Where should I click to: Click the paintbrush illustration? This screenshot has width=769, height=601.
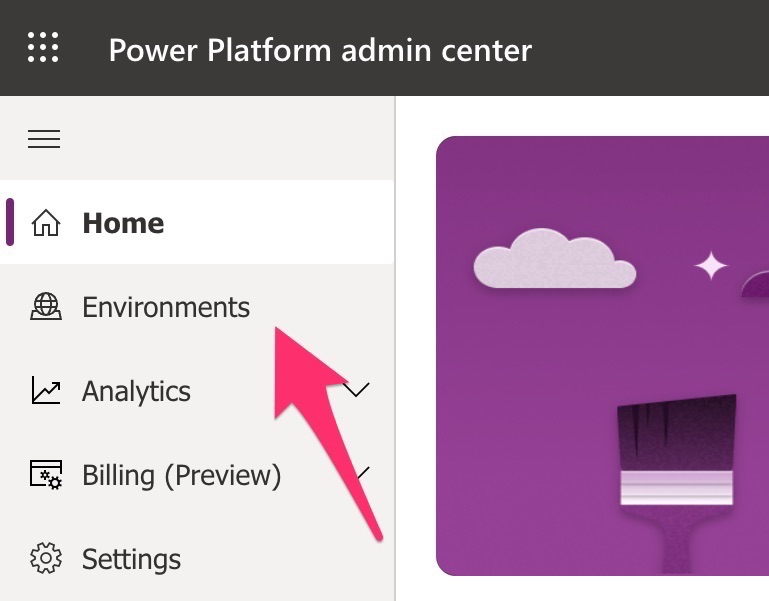[677, 483]
